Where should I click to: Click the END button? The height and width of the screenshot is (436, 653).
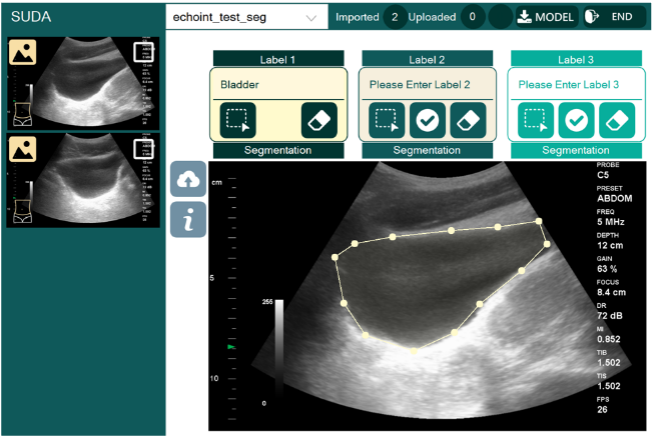click(614, 17)
